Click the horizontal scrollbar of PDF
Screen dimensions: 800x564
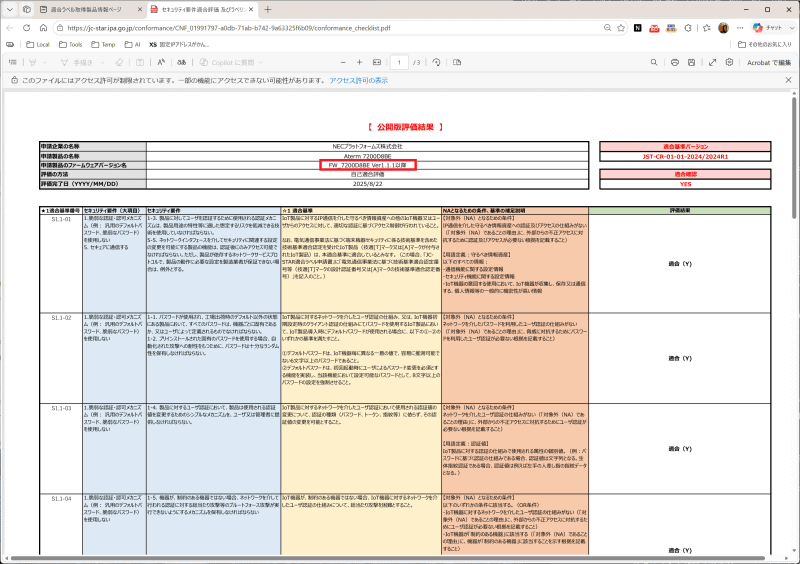388,558
